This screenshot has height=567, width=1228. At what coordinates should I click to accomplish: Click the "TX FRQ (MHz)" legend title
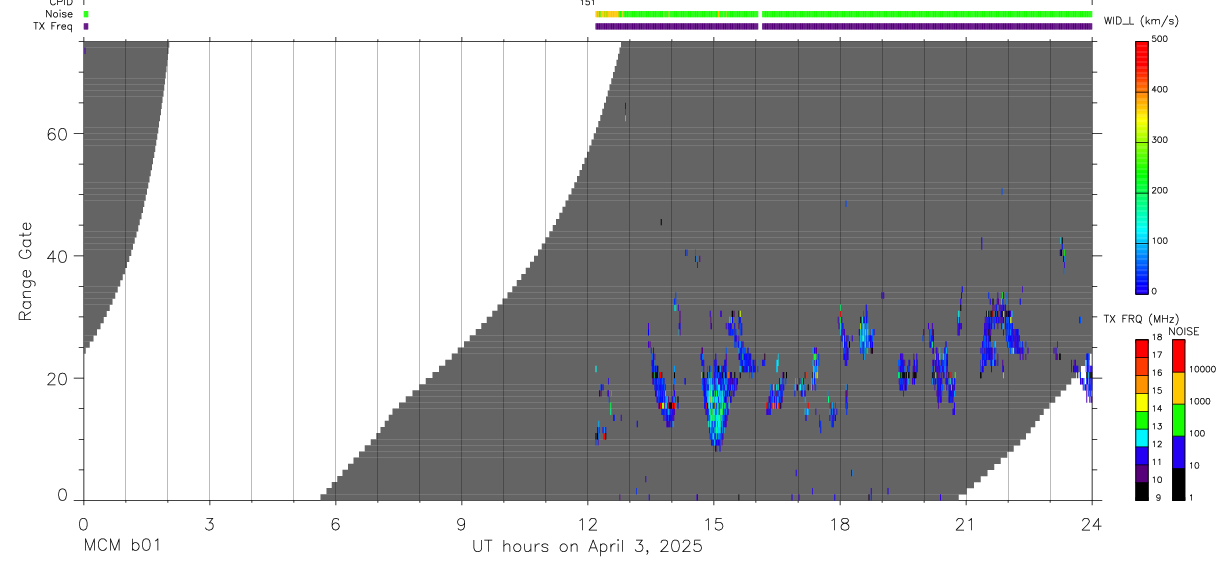coord(1140,318)
